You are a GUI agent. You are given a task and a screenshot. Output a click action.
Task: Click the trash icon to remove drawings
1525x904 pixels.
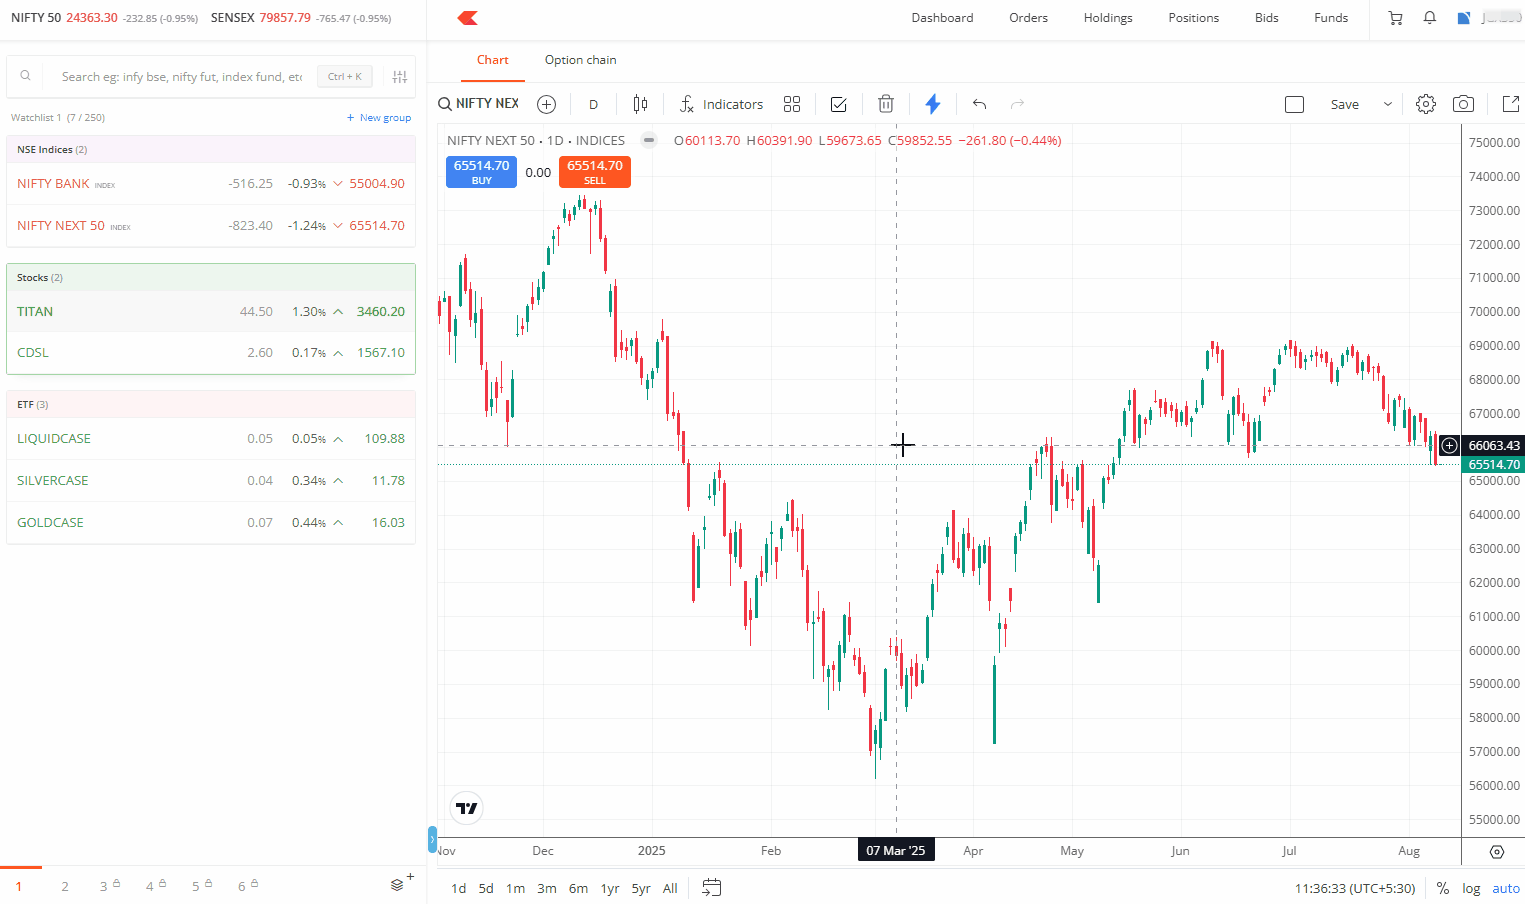coord(885,104)
